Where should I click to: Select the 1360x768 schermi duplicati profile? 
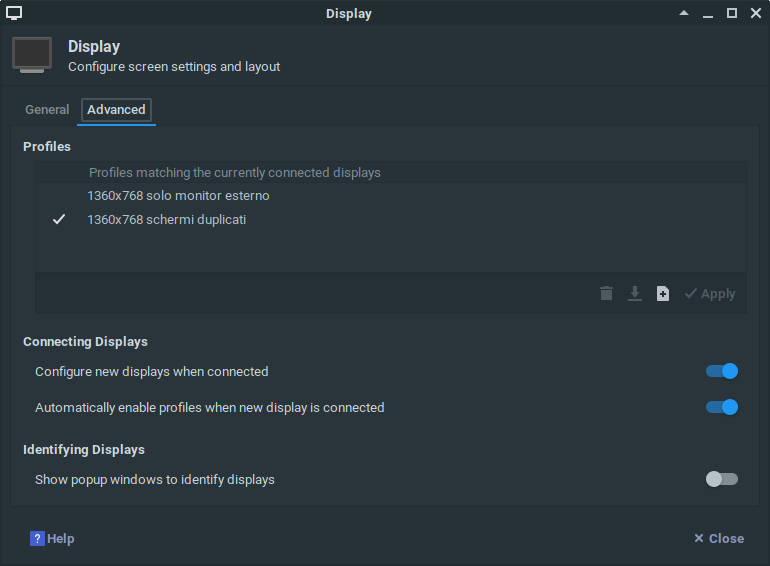166,219
